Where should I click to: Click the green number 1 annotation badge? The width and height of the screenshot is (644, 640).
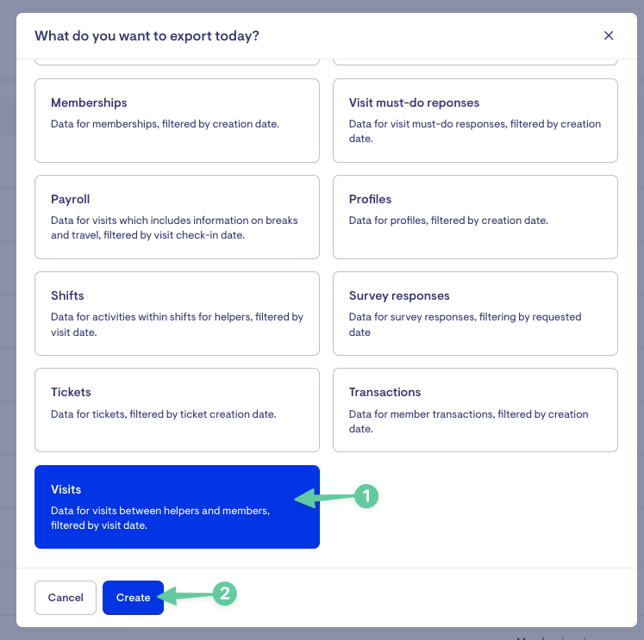[366, 496]
